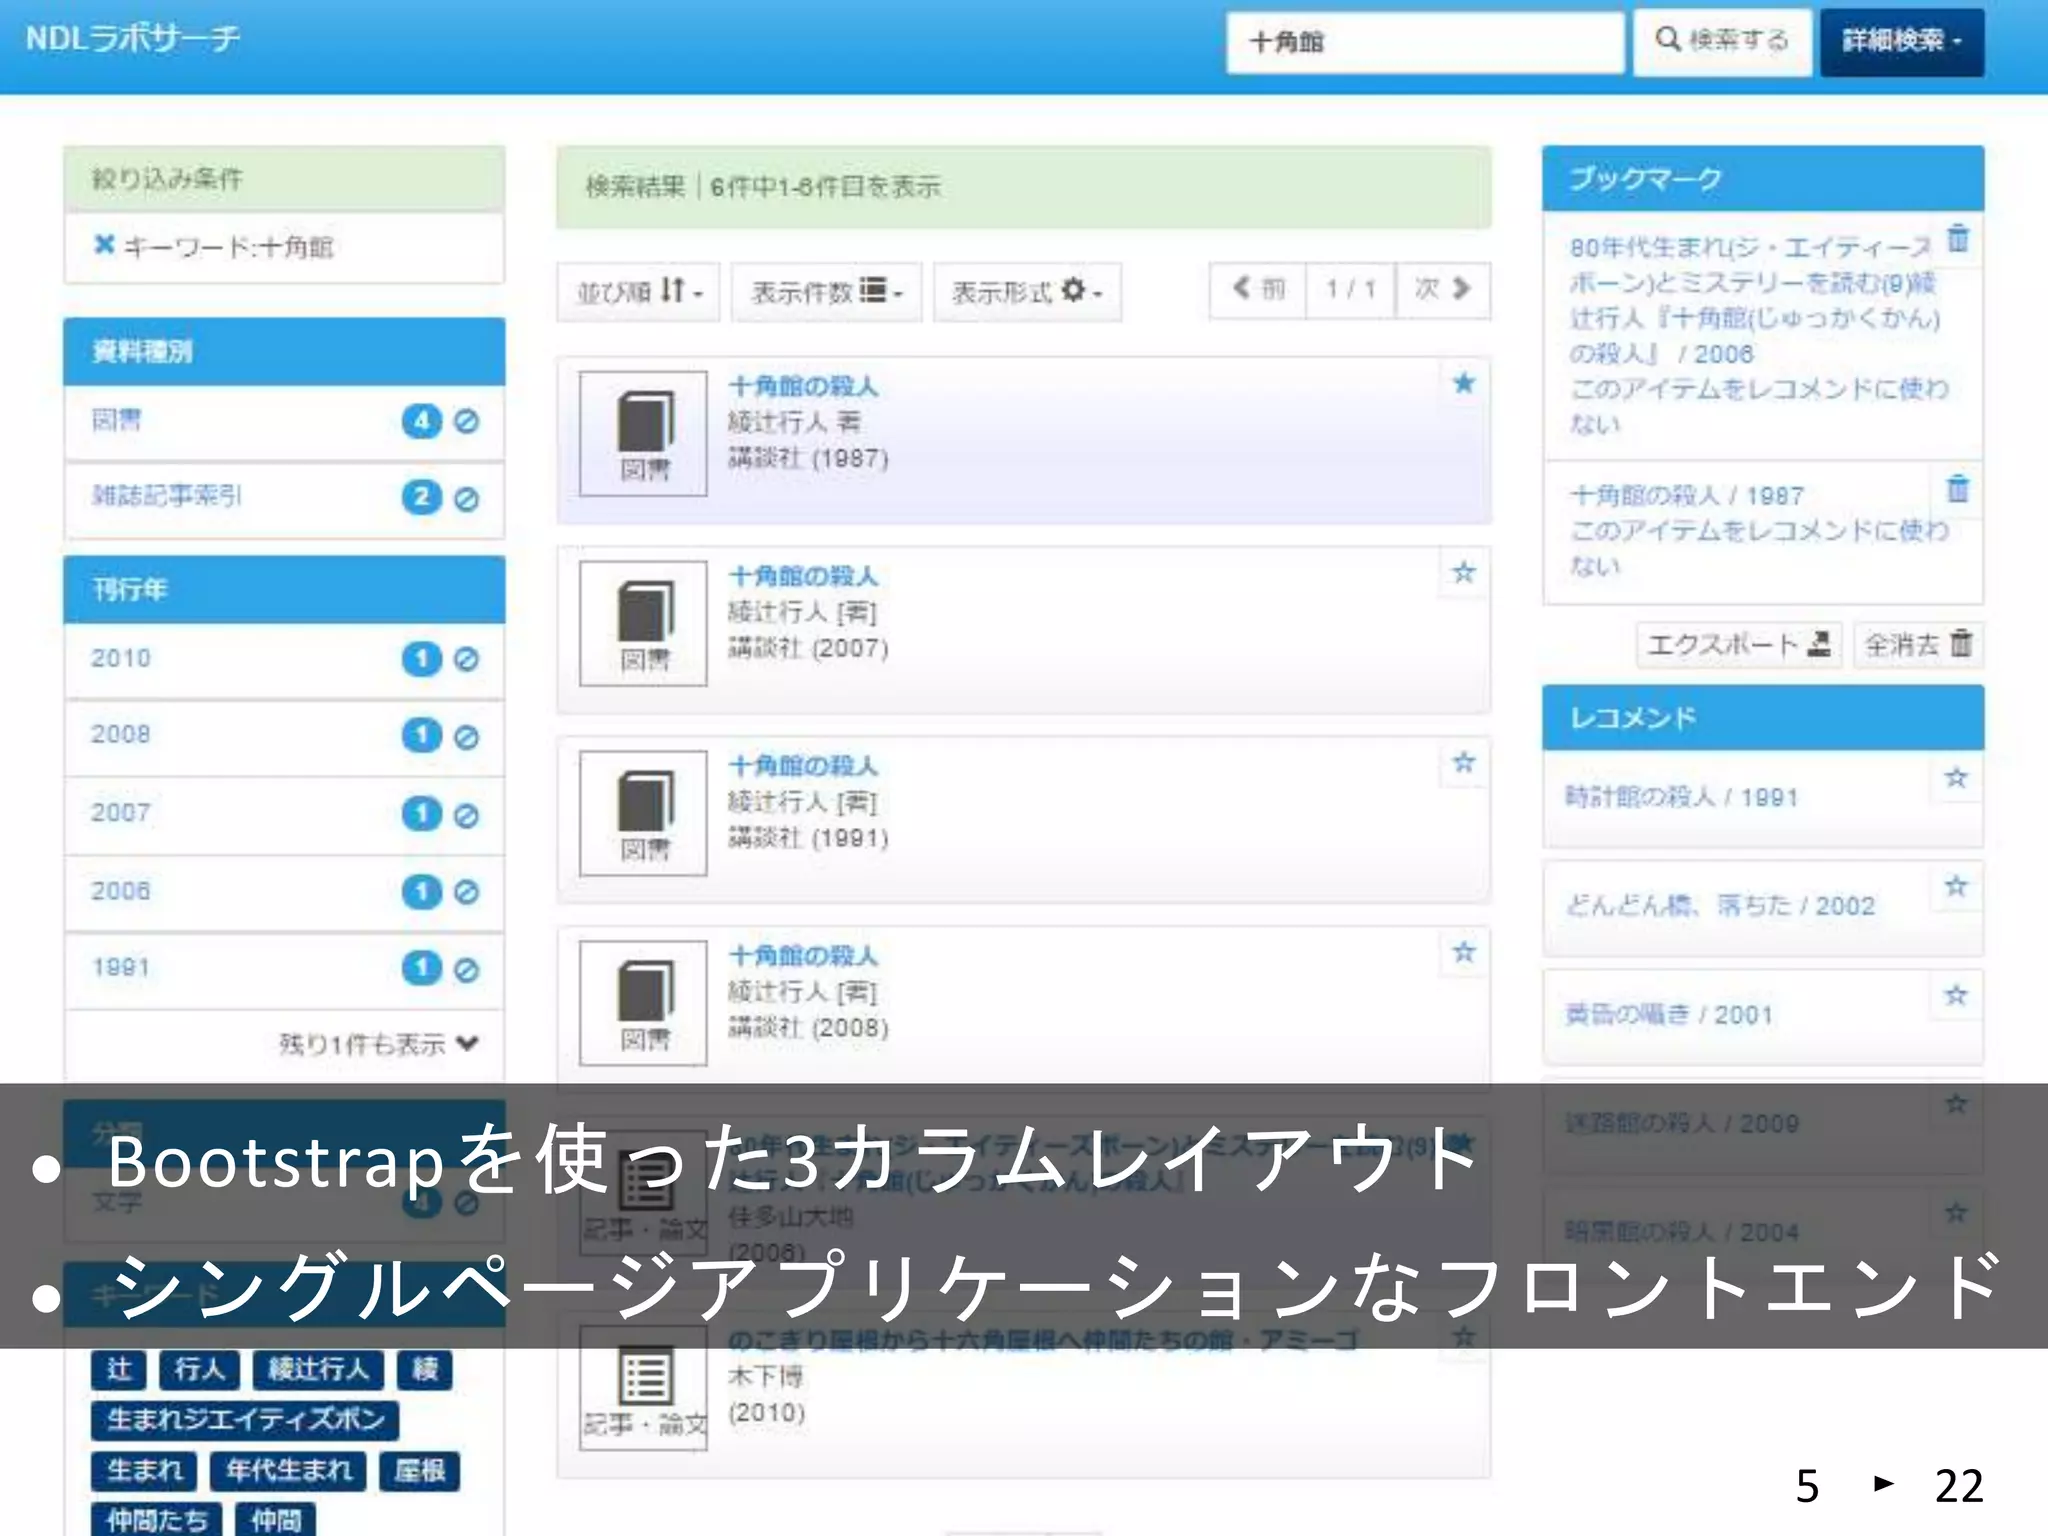Open bookmarked item 十角館の殺人 / 1987
The height and width of the screenshot is (1536, 2048).
click(1687, 496)
